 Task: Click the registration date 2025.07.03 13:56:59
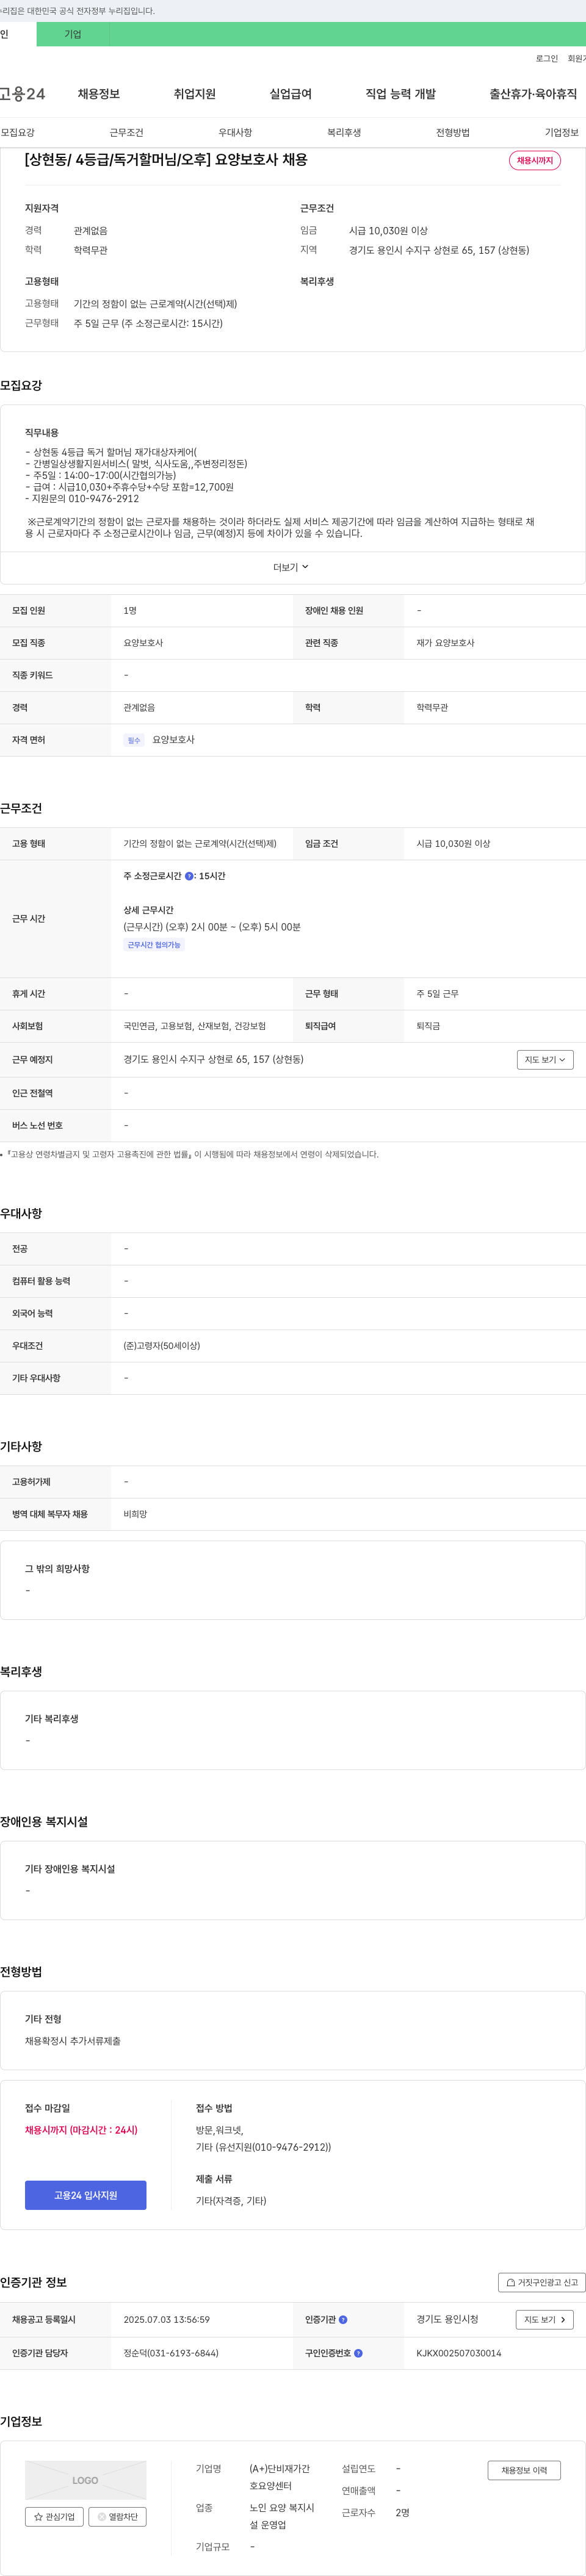[167, 2320]
